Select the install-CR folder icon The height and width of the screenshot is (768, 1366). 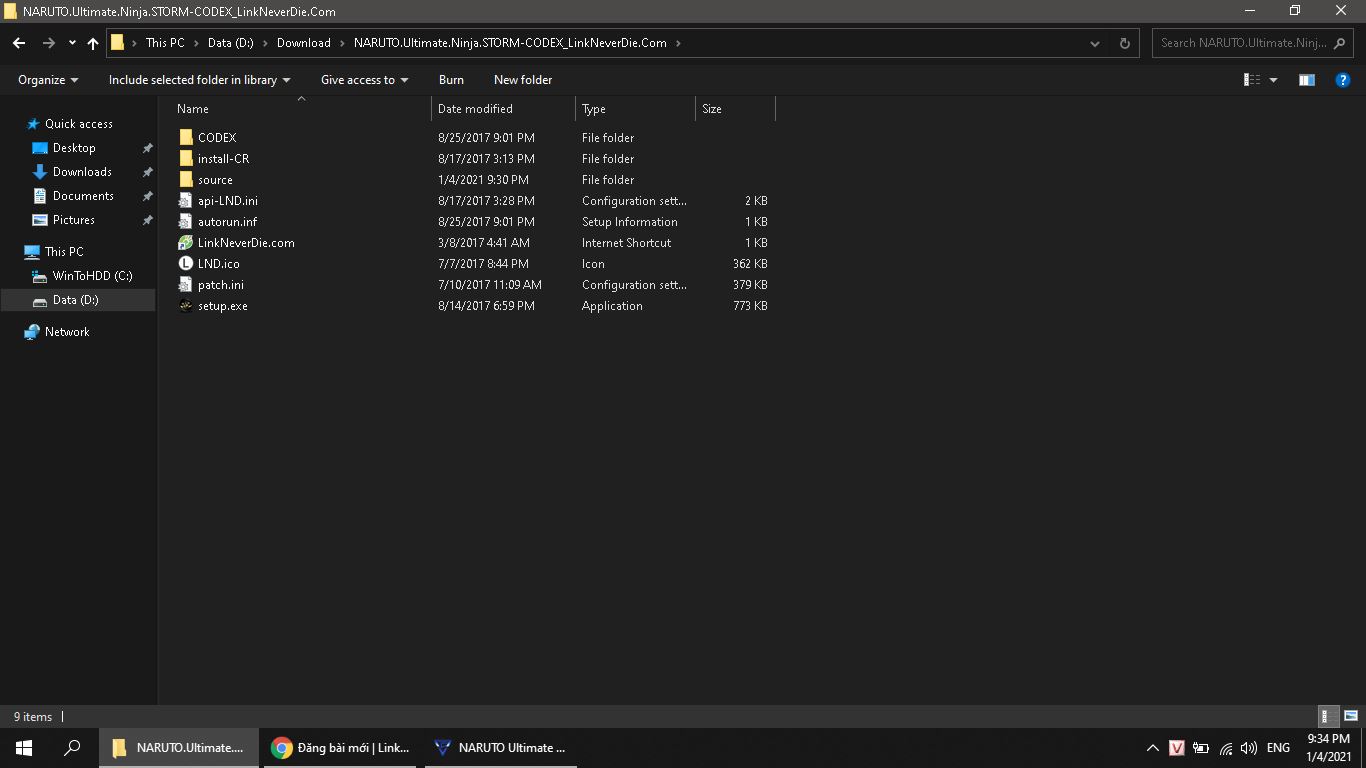(185, 159)
